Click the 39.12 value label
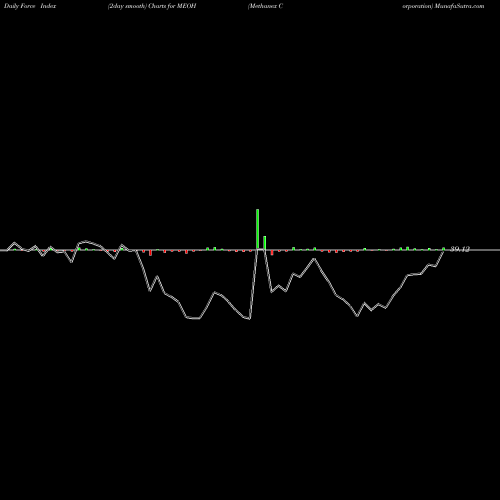 (x=460, y=249)
